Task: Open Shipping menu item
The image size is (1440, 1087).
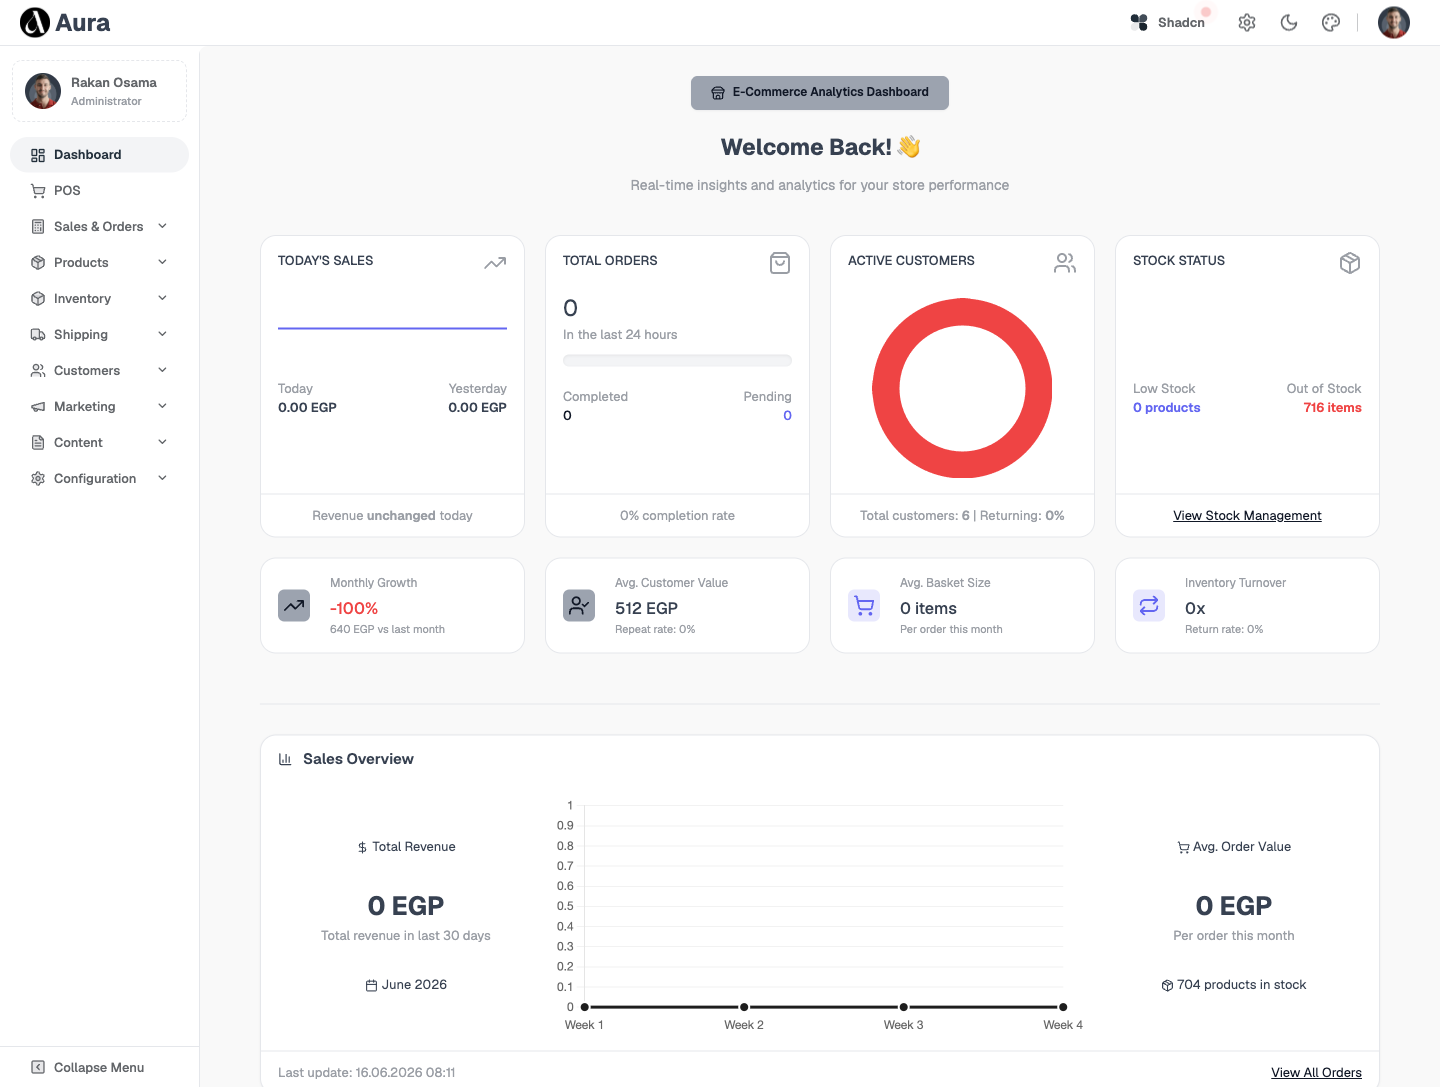Action: [99, 335]
